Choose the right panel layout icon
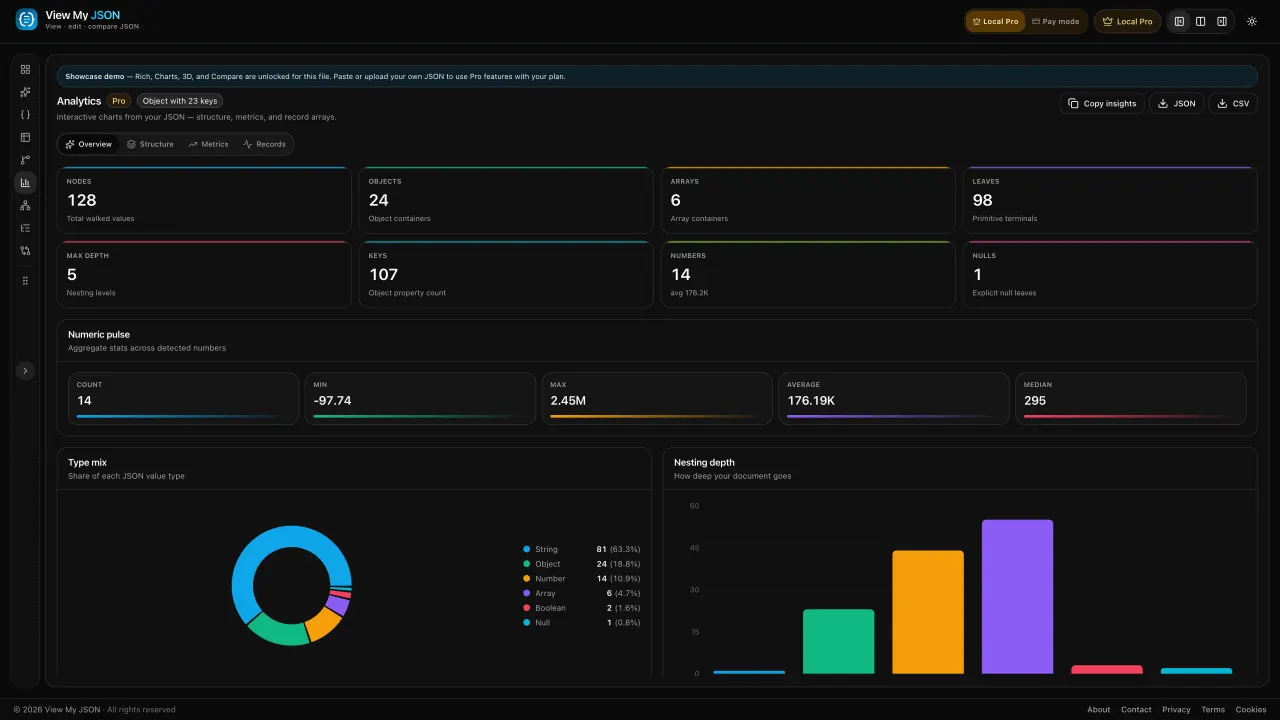Screen dimensions: 1280x720 coord(1221,21)
